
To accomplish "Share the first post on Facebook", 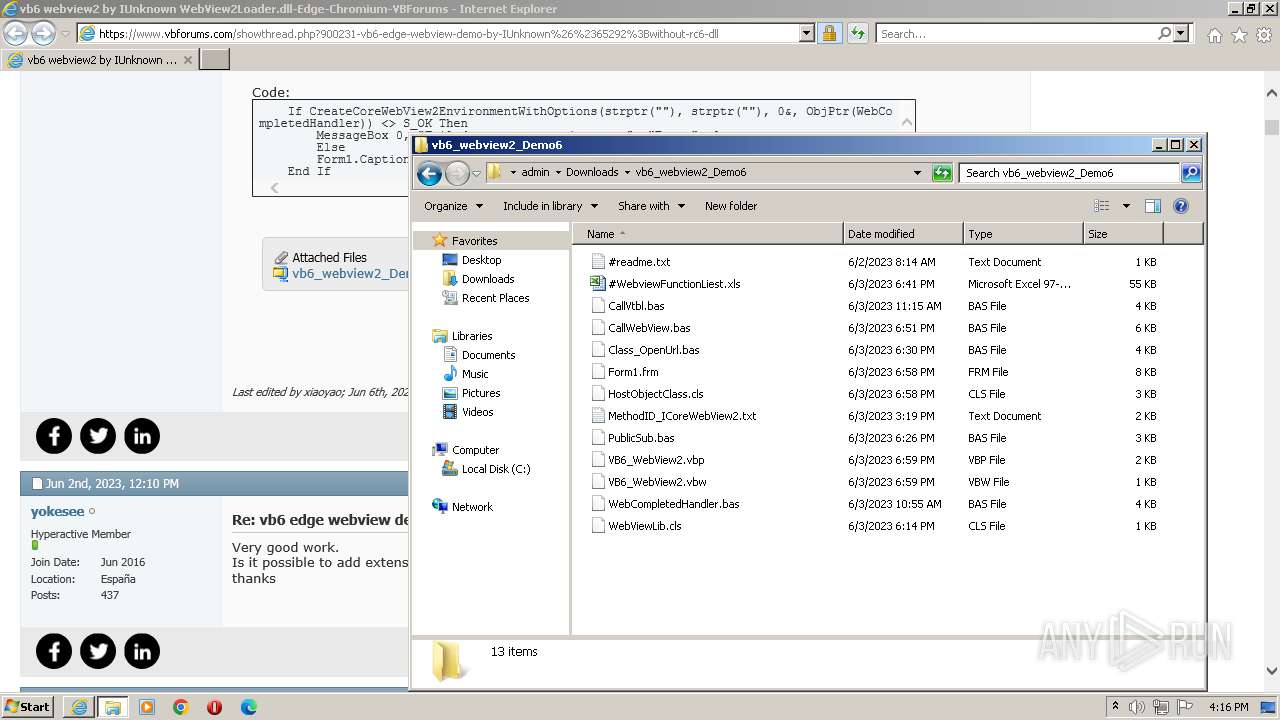I will [54, 436].
